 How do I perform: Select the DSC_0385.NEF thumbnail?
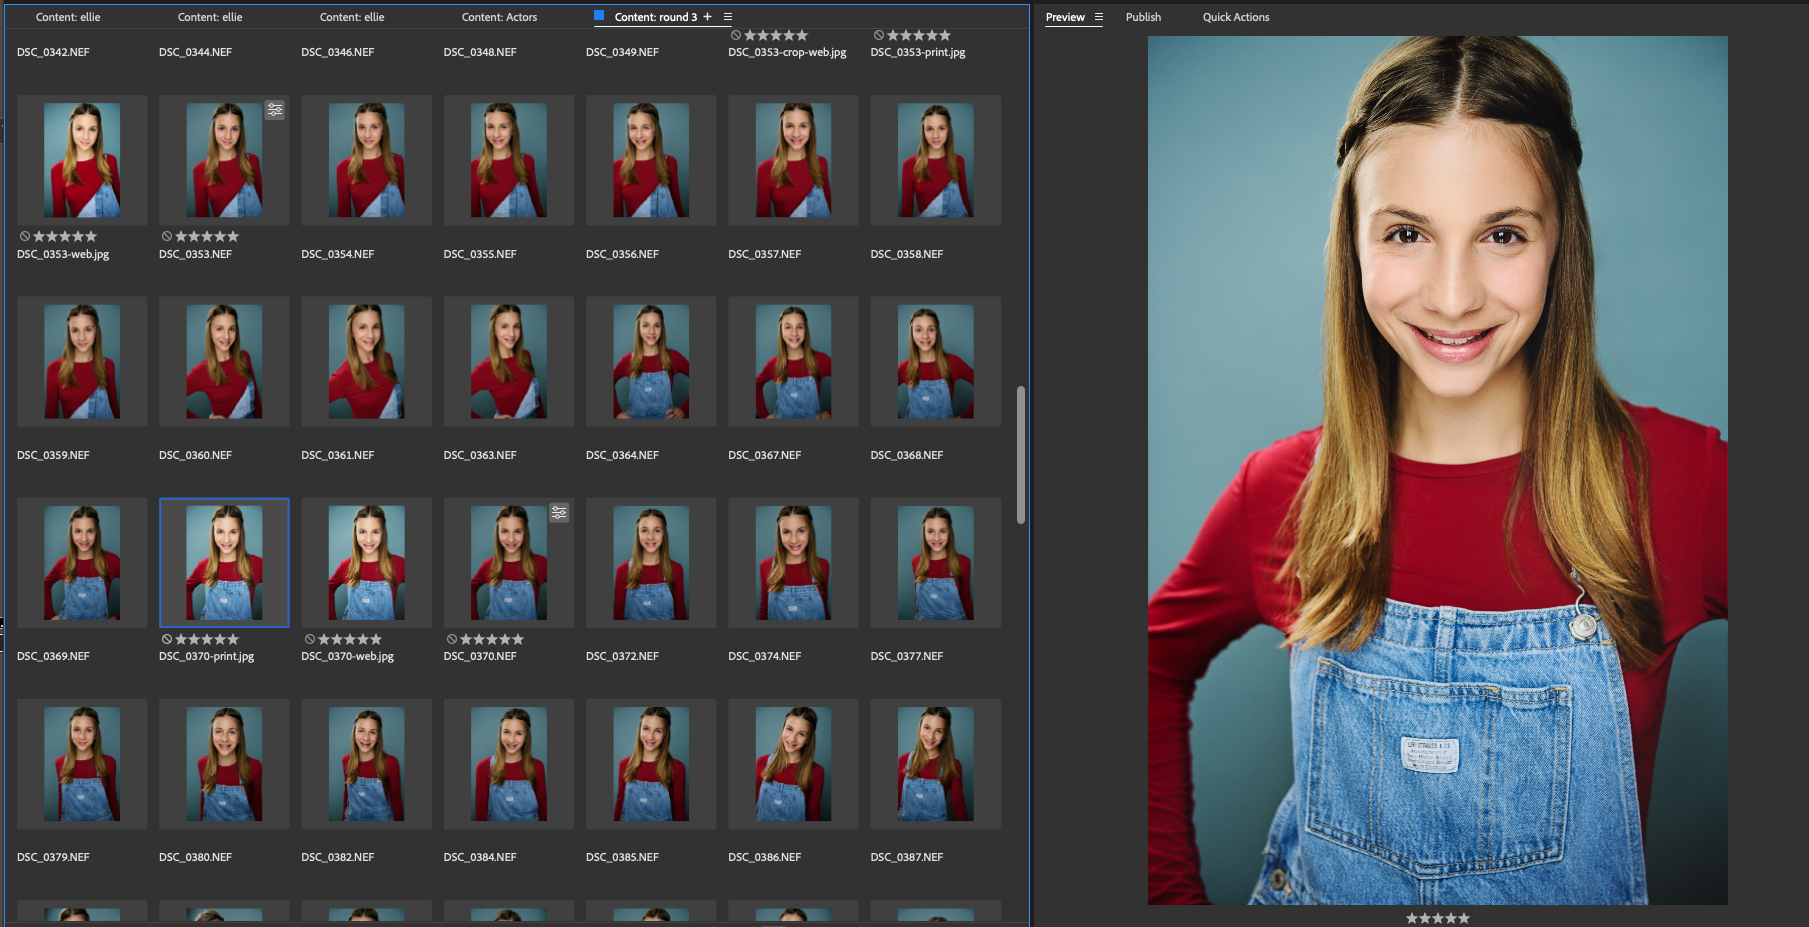pyautogui.click(x=650, y=763)
